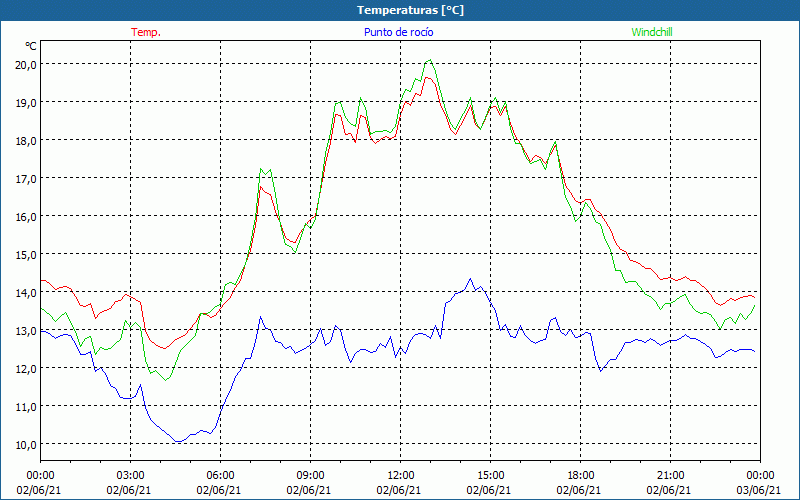Screen dimensions: 800x500
Task: Click the "03/06/21" date label
Action: (x=760, y=490)
